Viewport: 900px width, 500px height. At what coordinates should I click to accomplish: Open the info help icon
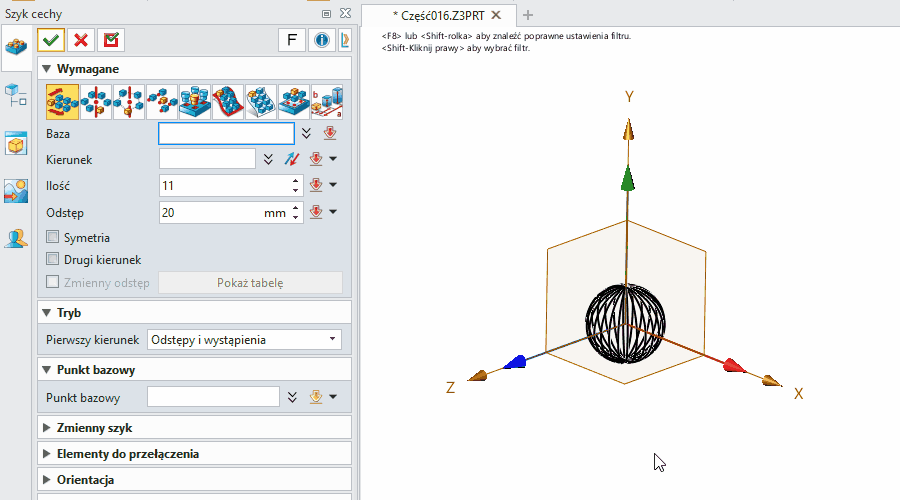[x=321, y=40]
